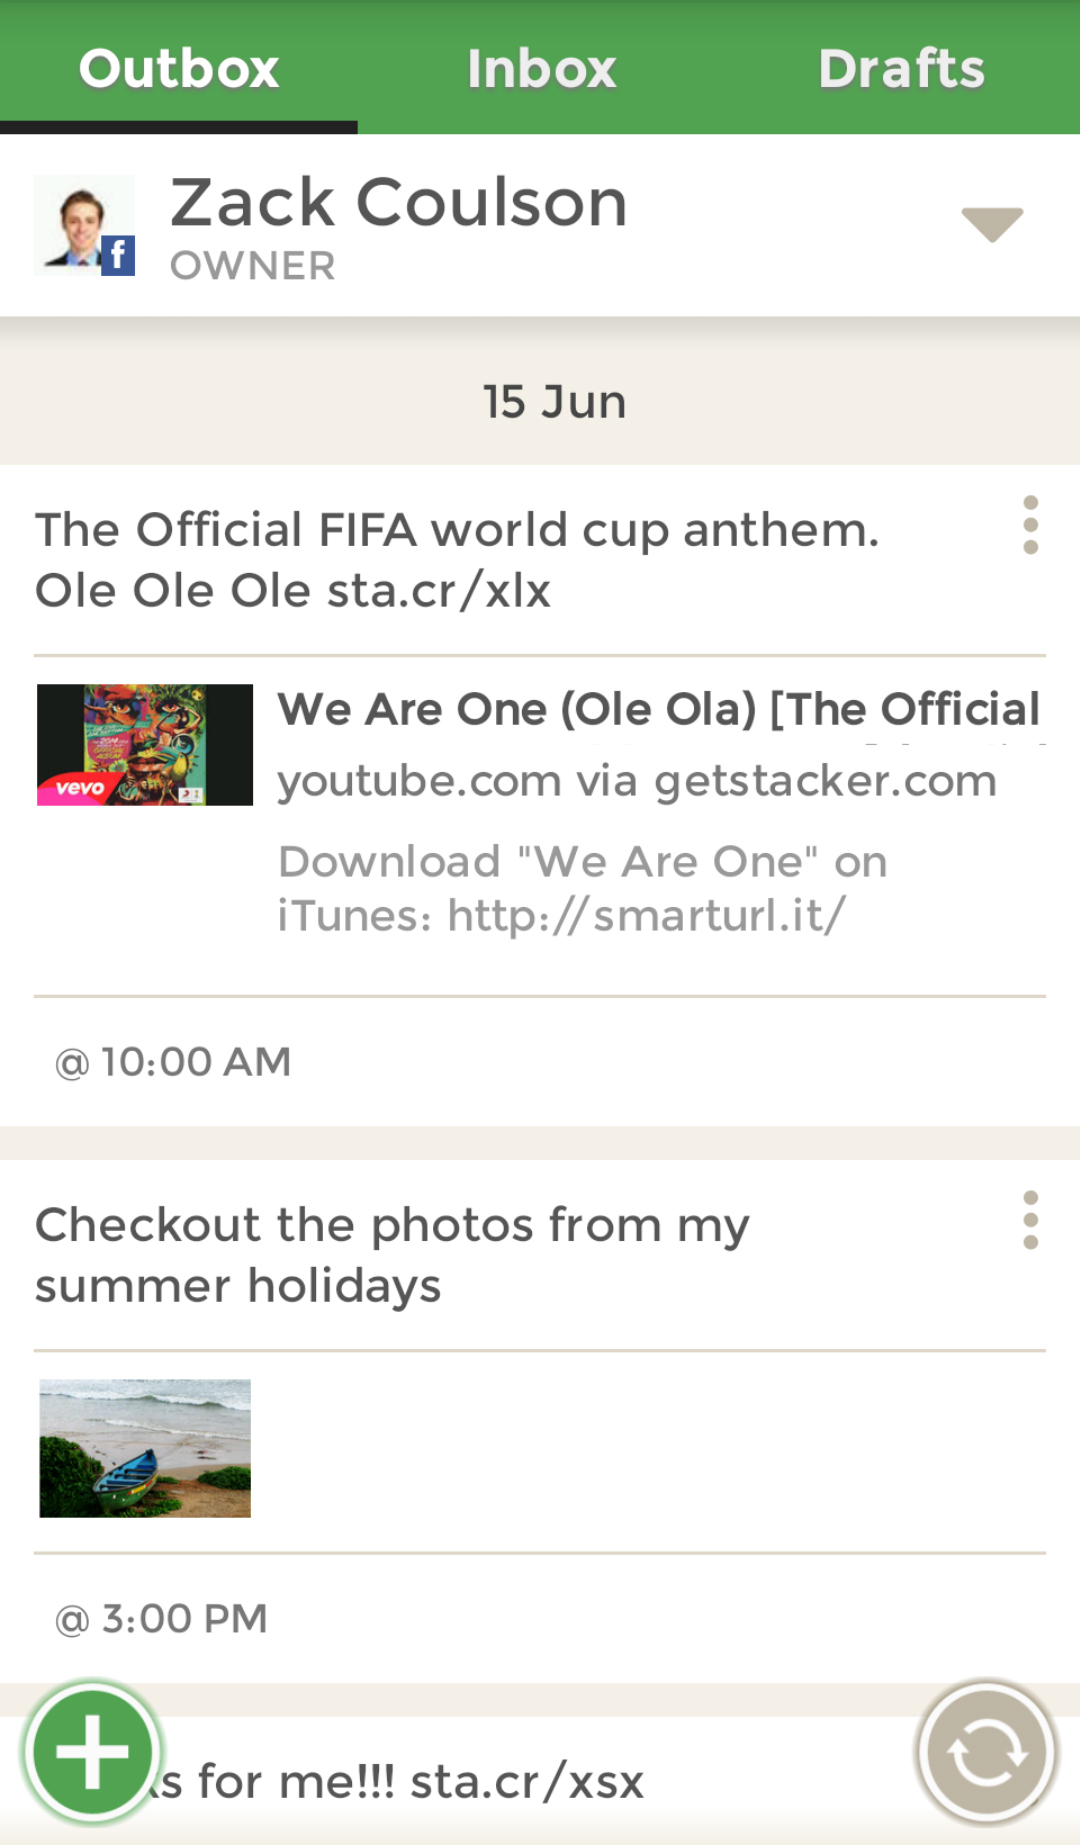Open the We Are One video title
Viewport: 1080px width, 1845px height.
[x=658, y=710]
